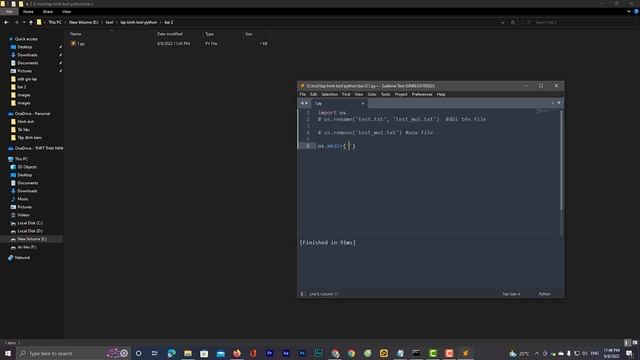640x360 pixels.
Task: Select This PC in navigation pane
Action: [x=21, y=159]
